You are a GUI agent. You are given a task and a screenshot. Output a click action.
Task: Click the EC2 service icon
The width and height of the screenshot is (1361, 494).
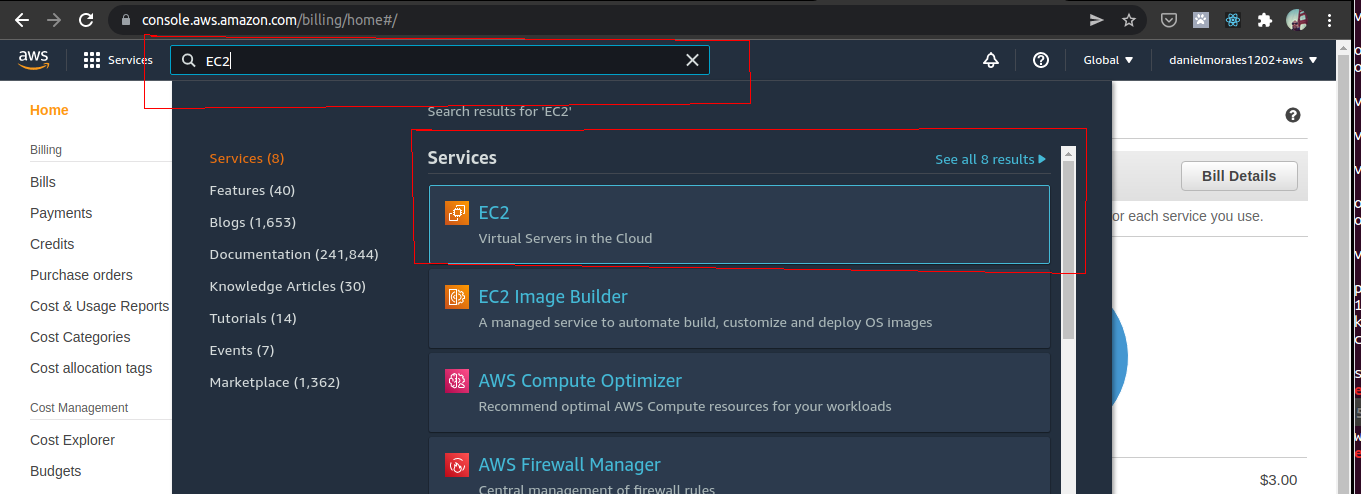tap(457, 213)
